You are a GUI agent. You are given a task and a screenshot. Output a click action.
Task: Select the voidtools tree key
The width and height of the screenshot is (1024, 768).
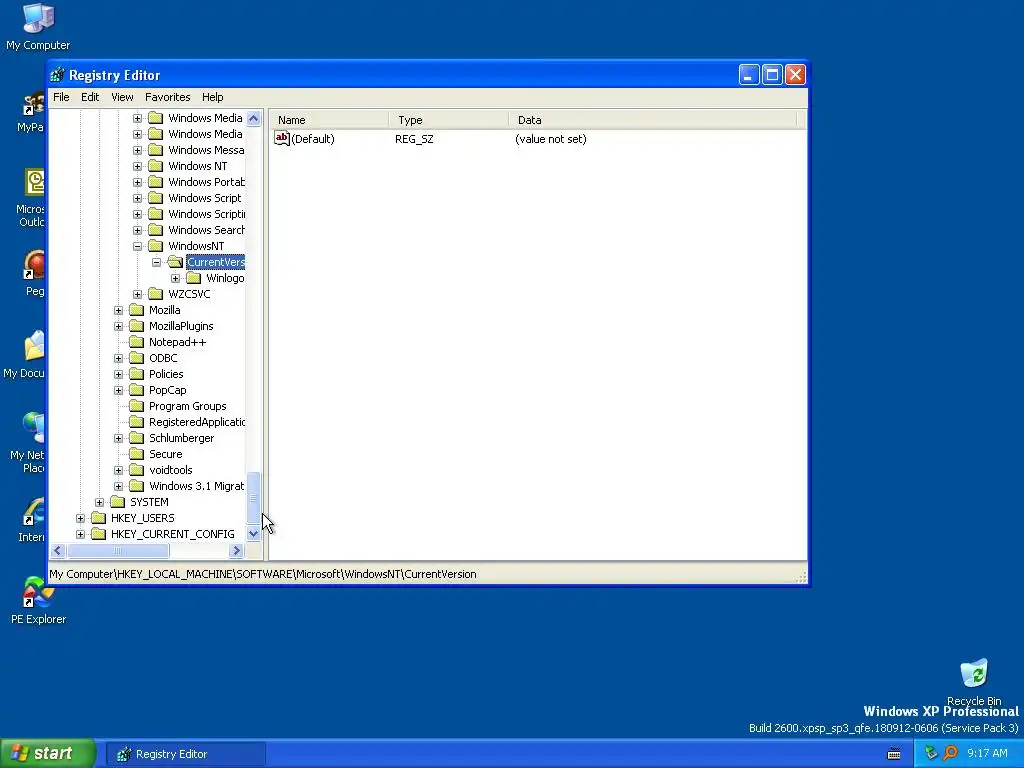170,470
